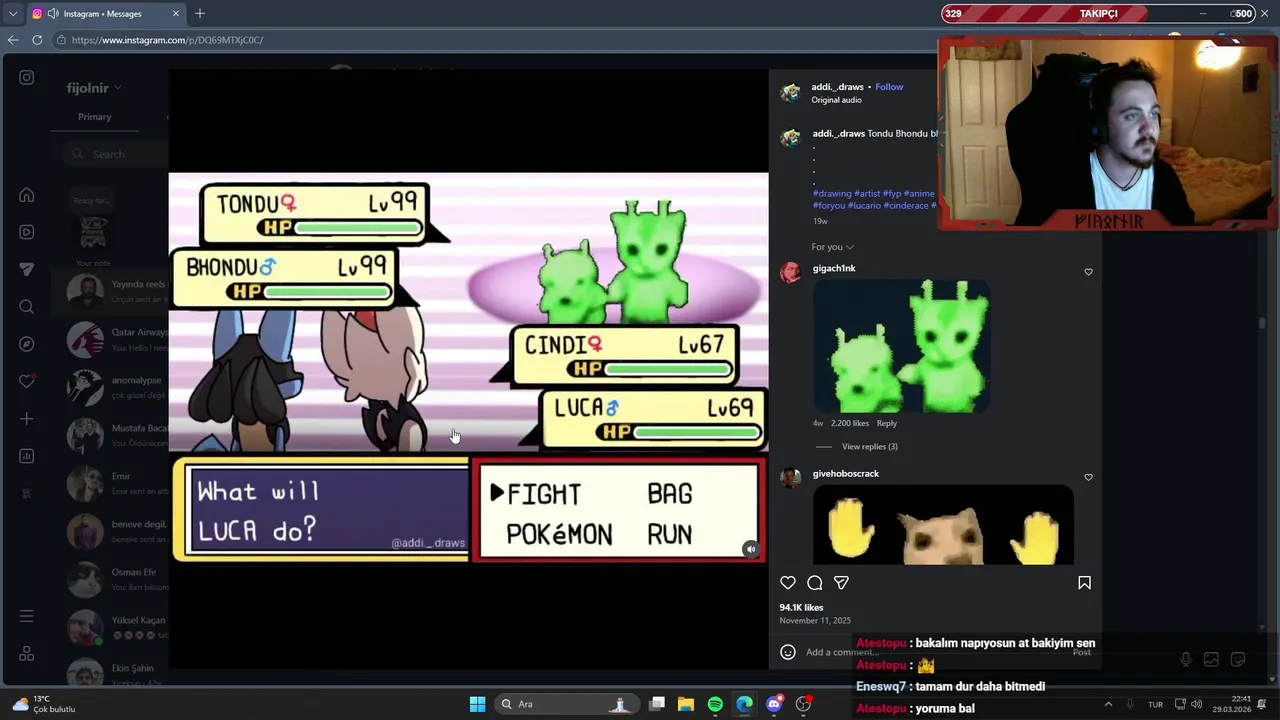Open the browser tab list chevron
The height and width of the screenshot is (720, 1280).
click(13, 14)
